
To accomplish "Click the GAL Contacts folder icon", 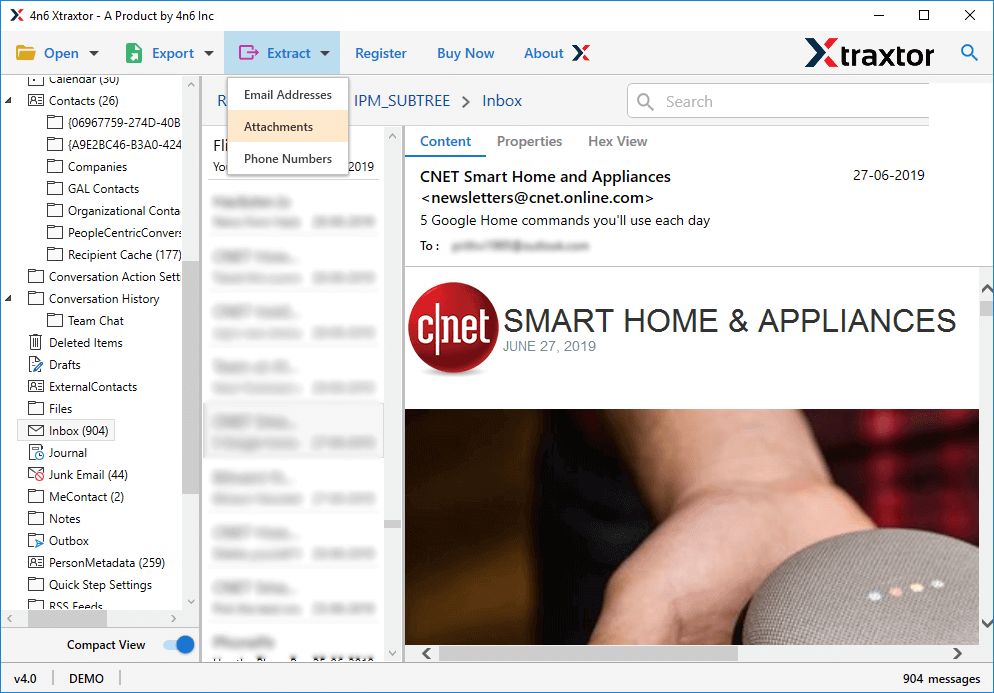I will tap(55, 188).
